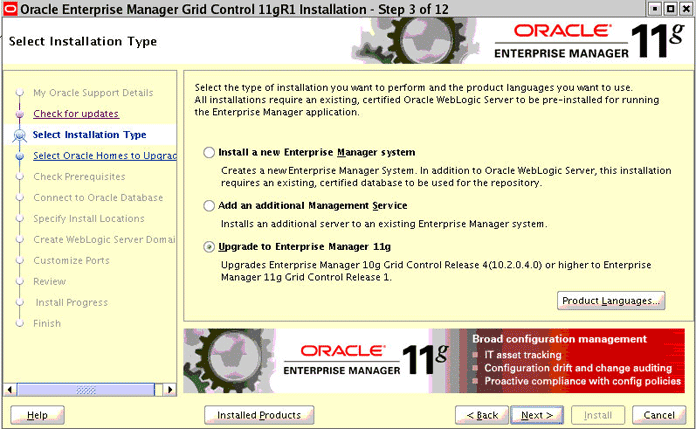Go to previous step with Back

pyautogui.click(x=482, y=415)
